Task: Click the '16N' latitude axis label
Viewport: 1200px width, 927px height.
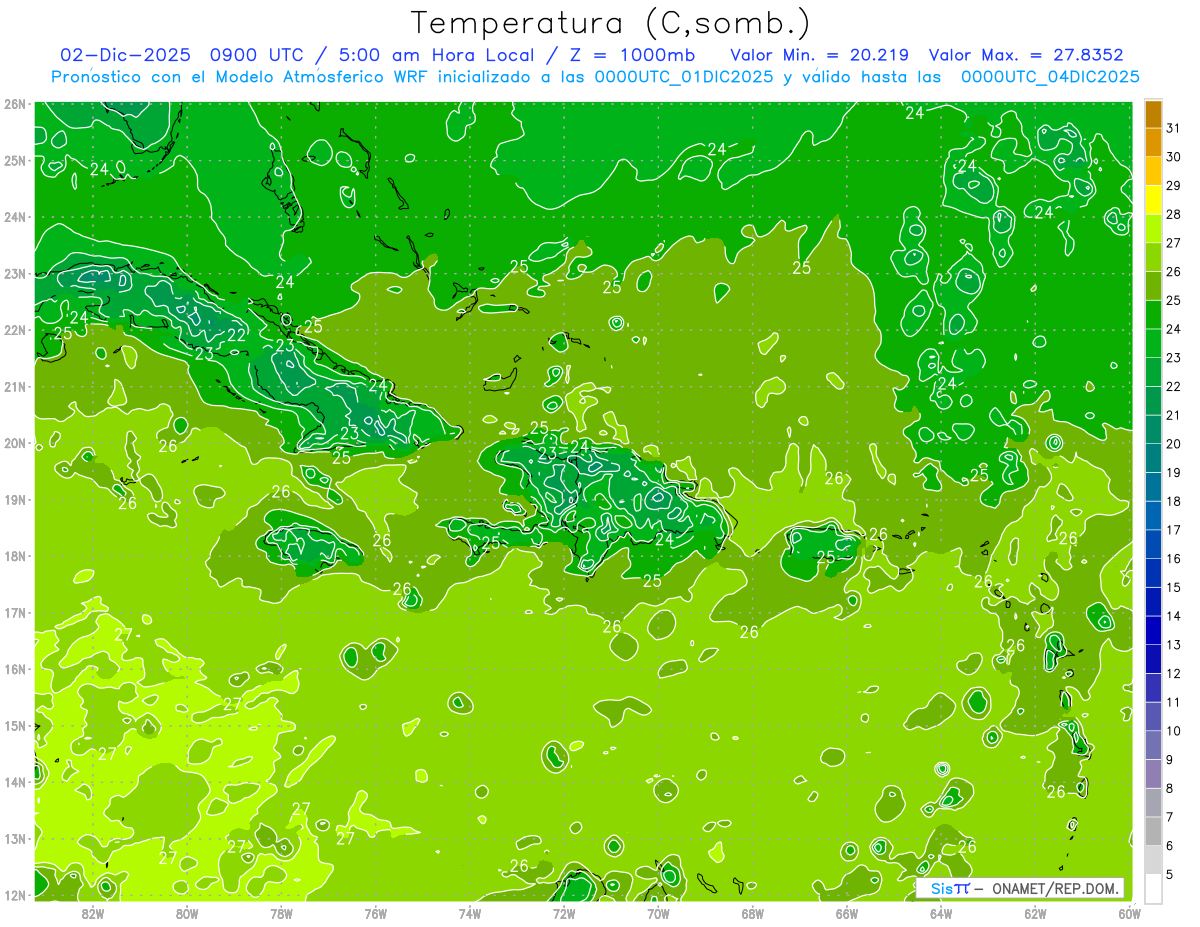Action: tap(15, 669)
